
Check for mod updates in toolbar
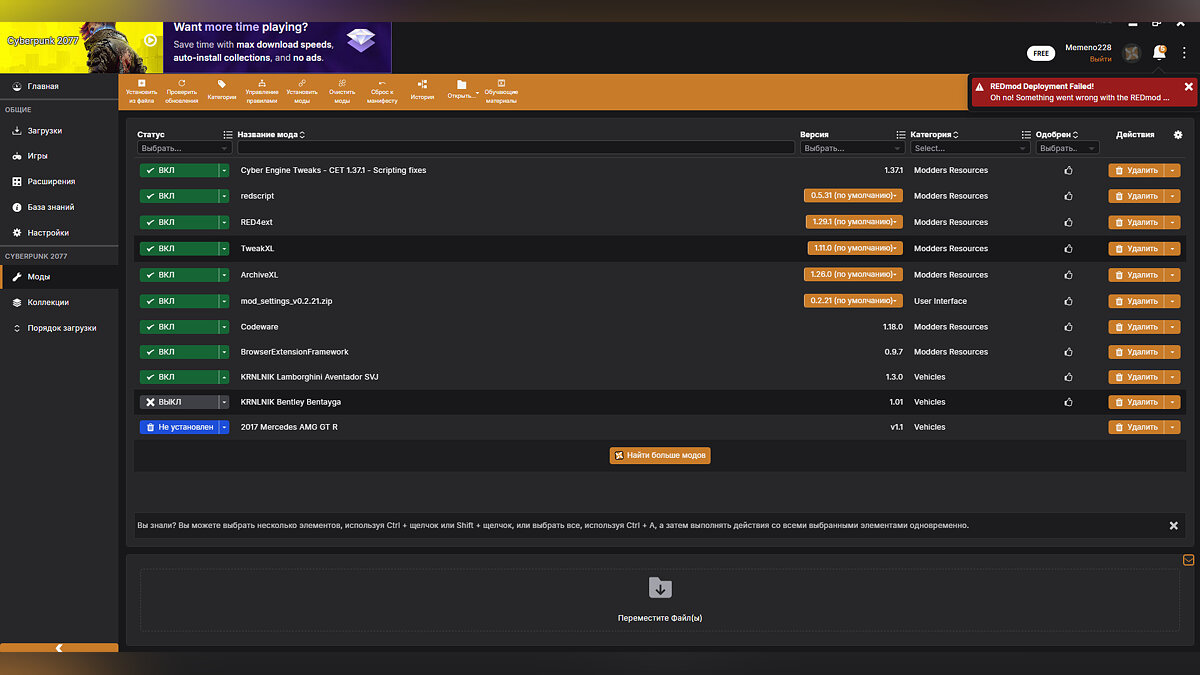coord(181,84)
